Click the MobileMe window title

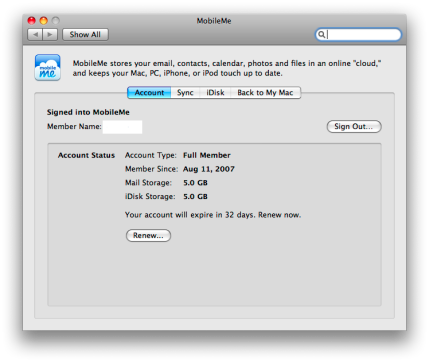214,21
